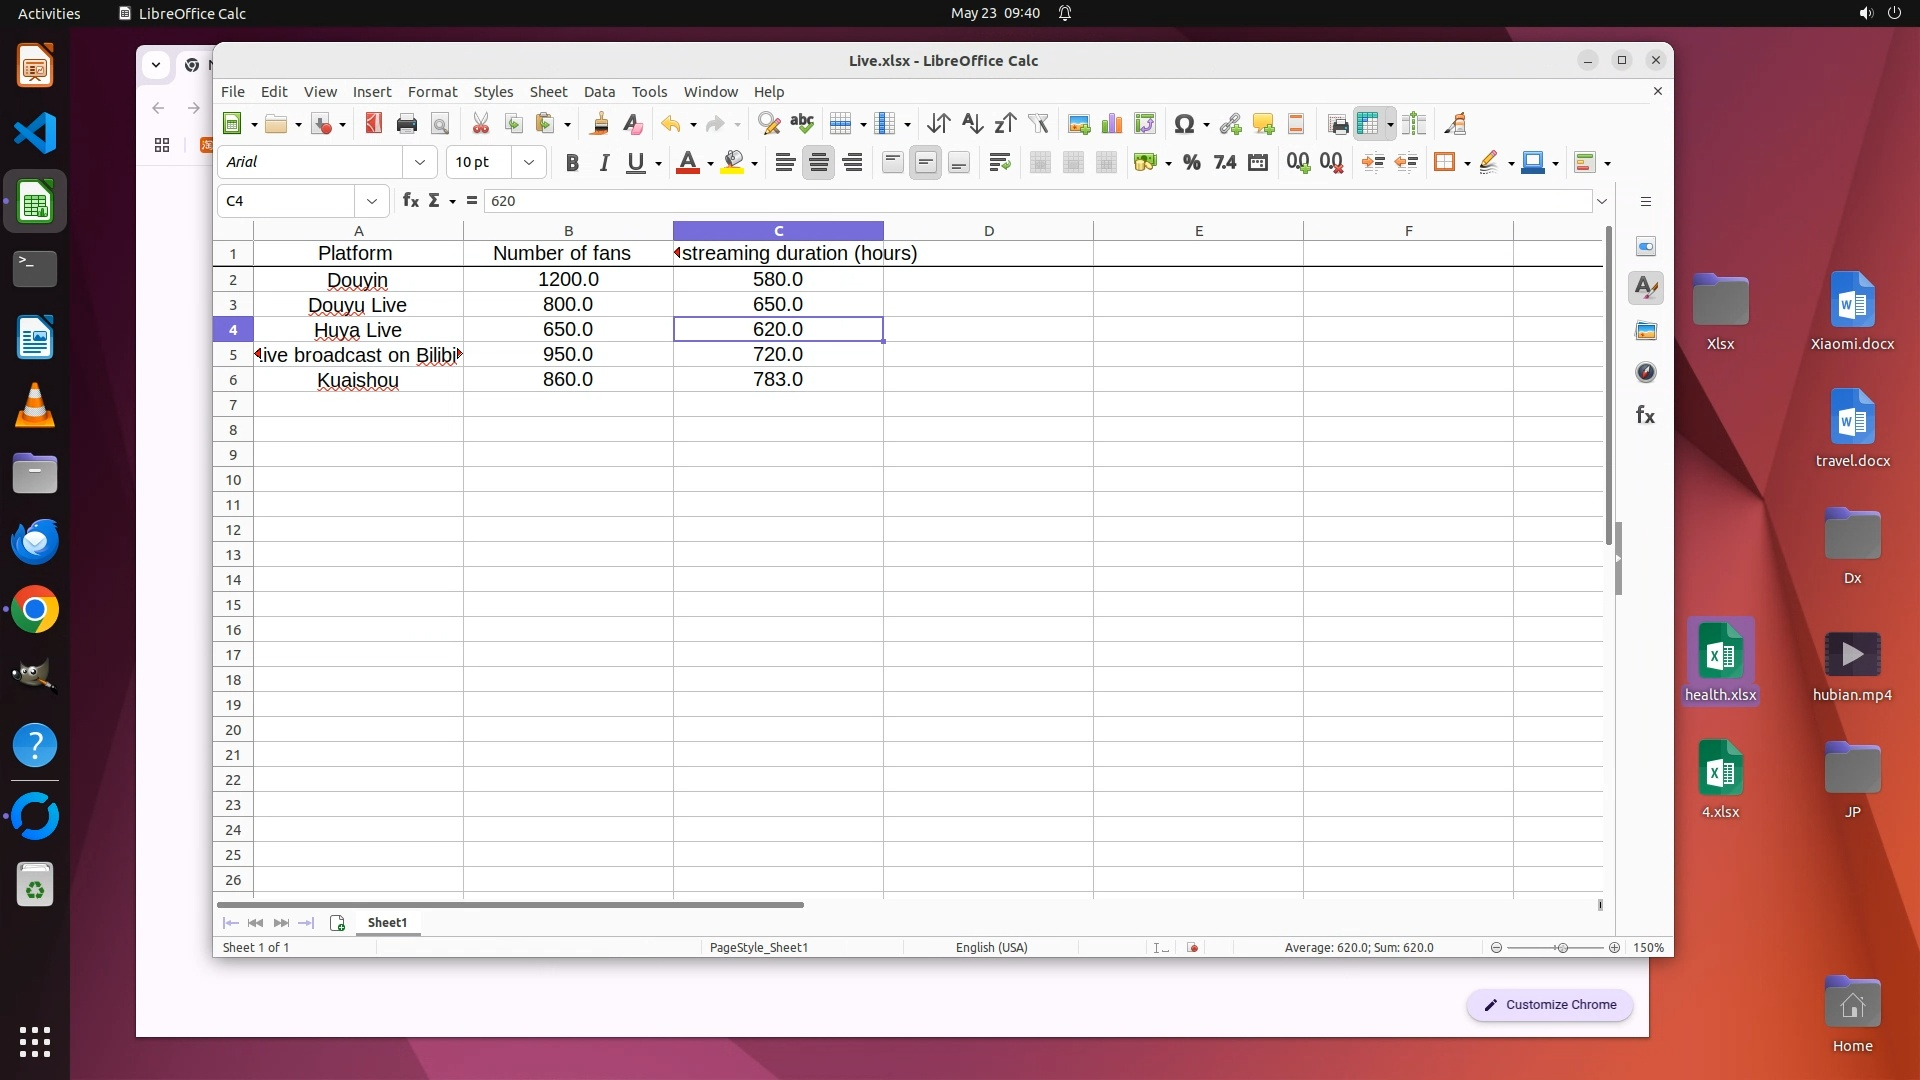
Task: Click the Export as PDF icon
Action: click(373, 124)
